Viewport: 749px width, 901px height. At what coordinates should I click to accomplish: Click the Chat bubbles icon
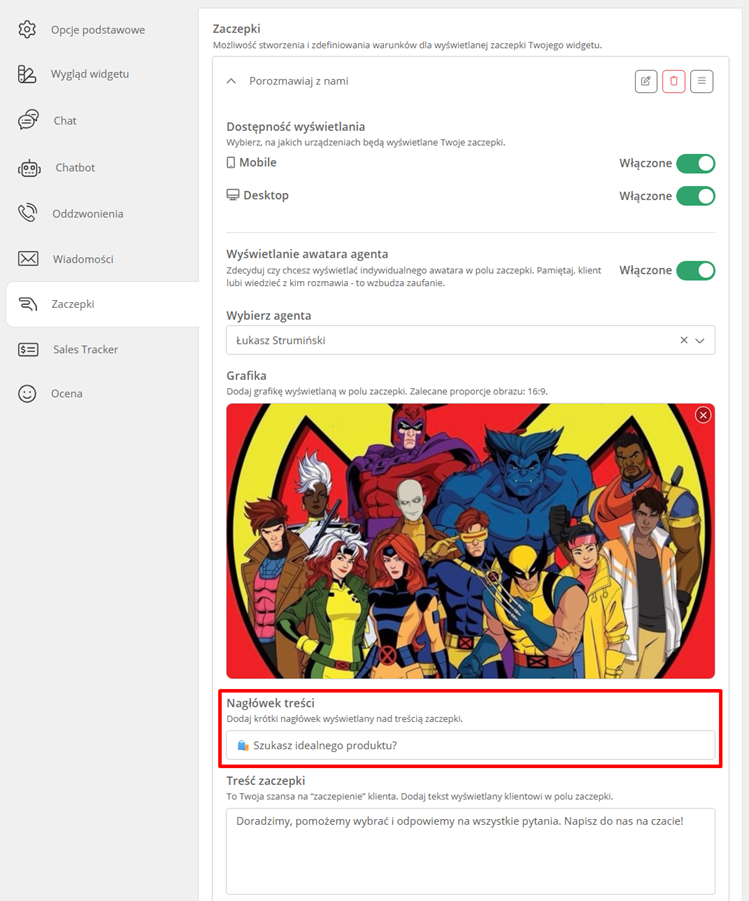point(28,120)
